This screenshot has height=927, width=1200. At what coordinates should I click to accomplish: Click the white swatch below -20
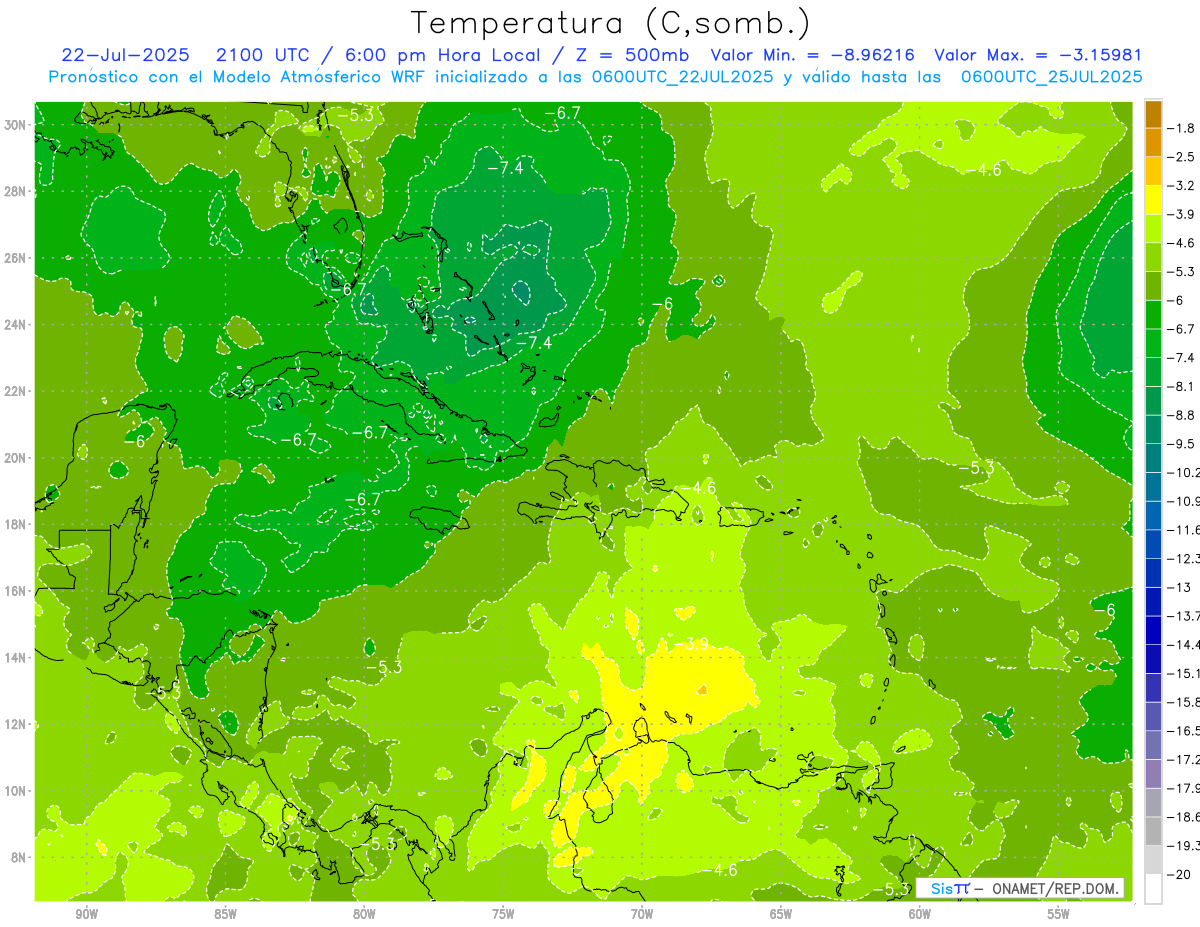click(x=1153, y=888)
